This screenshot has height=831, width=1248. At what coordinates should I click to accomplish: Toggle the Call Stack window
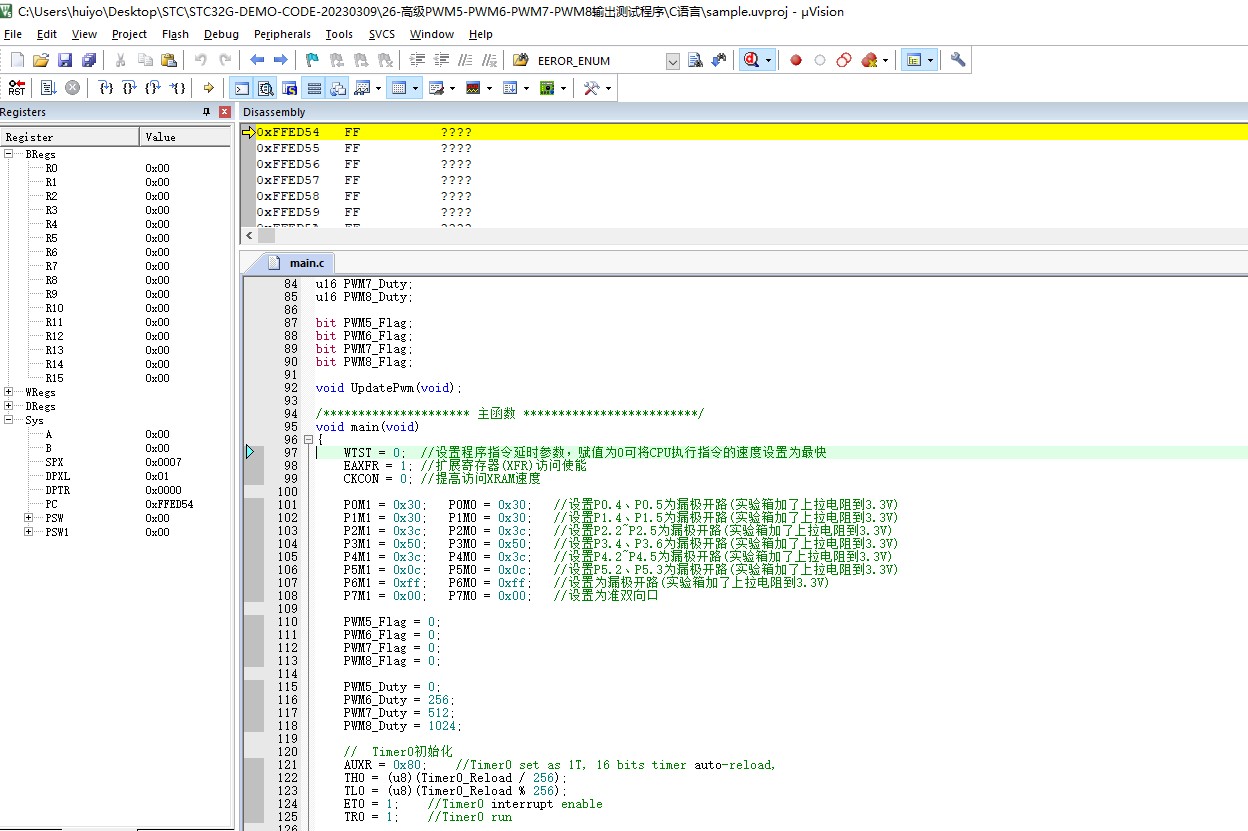point(338,88)
